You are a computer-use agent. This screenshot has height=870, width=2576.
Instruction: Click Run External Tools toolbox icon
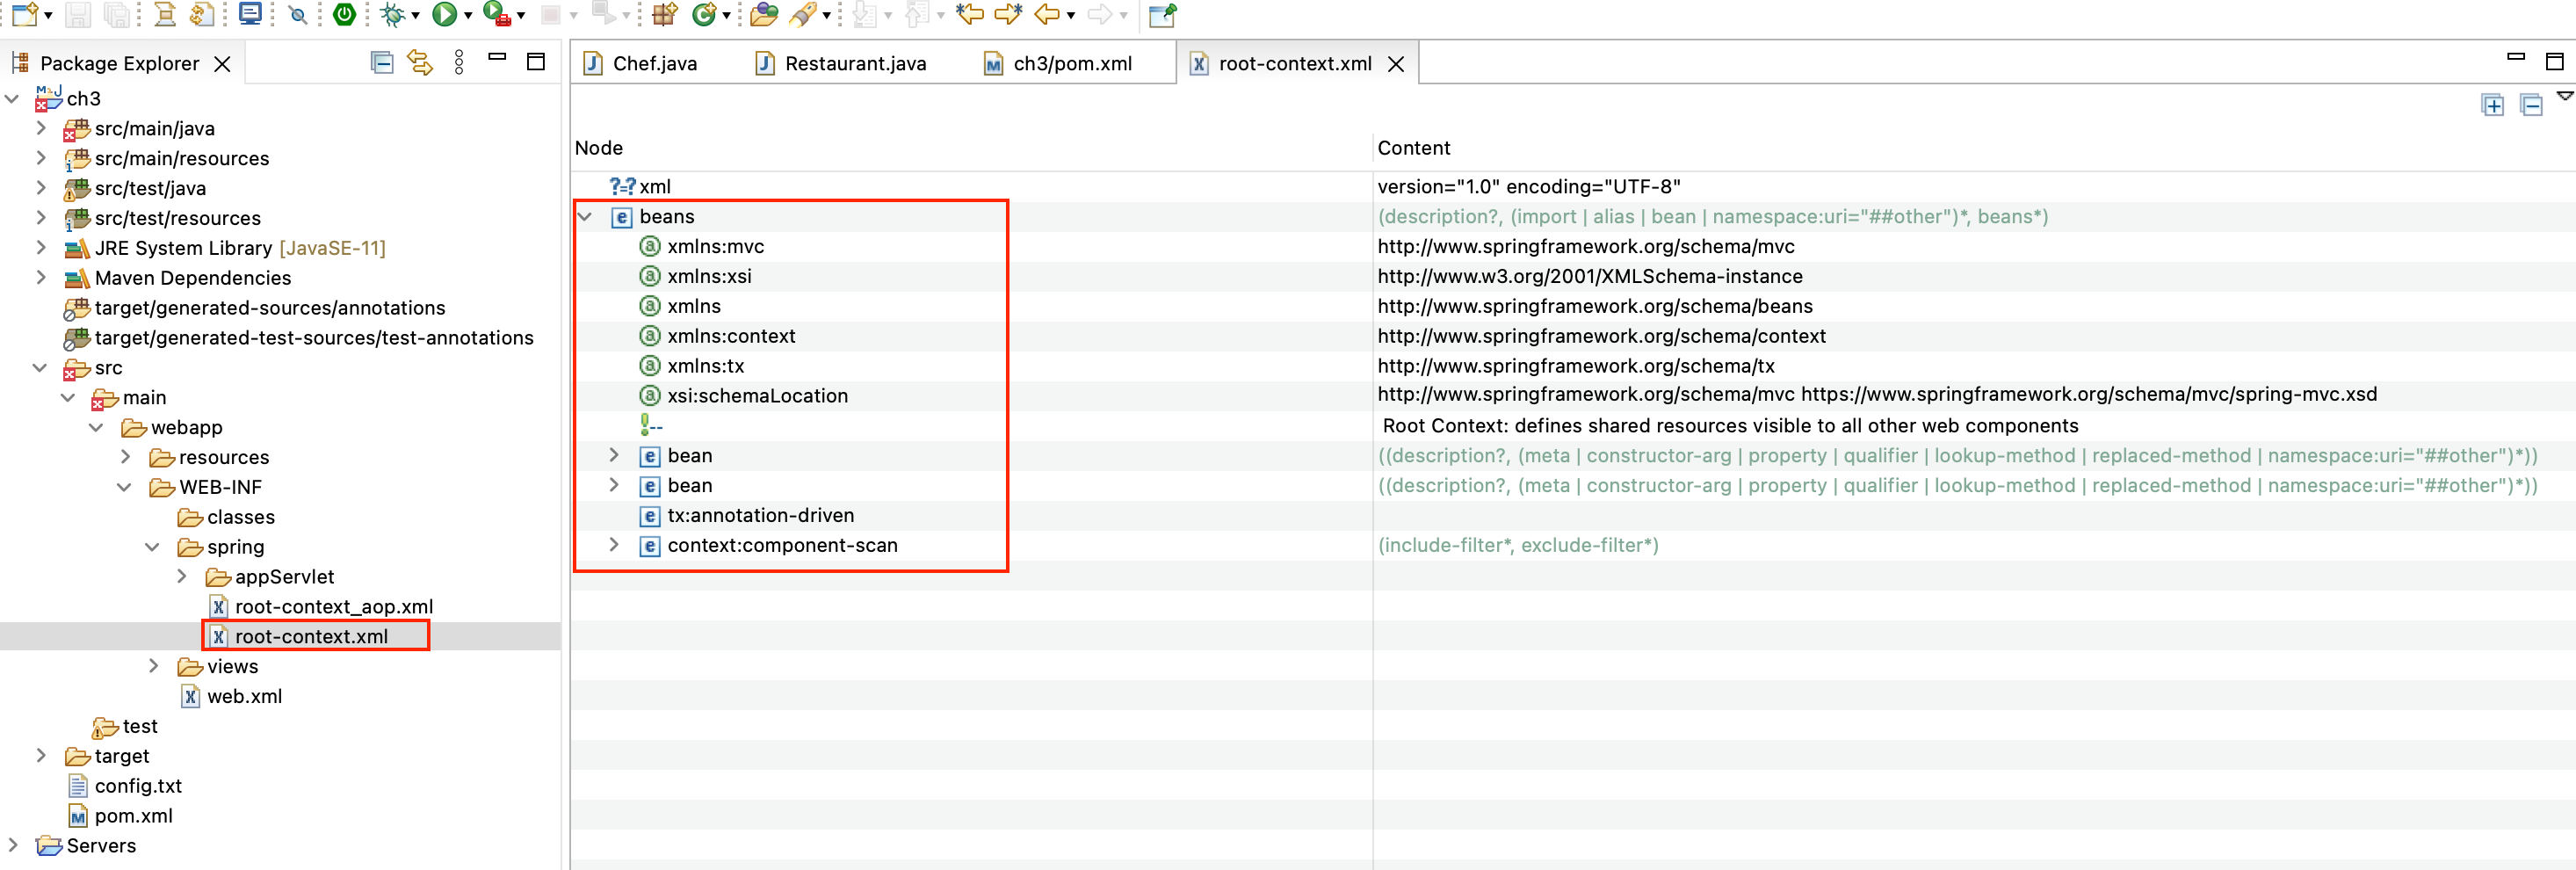(497, 14)
